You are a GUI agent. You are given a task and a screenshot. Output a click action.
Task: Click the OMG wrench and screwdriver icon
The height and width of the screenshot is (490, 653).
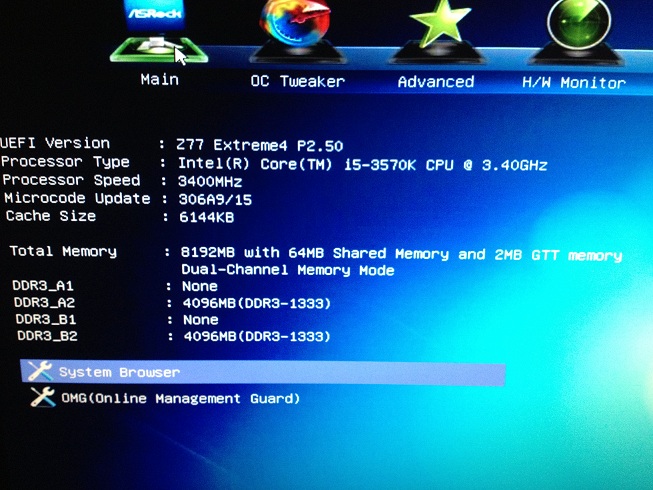click(42, 397)
